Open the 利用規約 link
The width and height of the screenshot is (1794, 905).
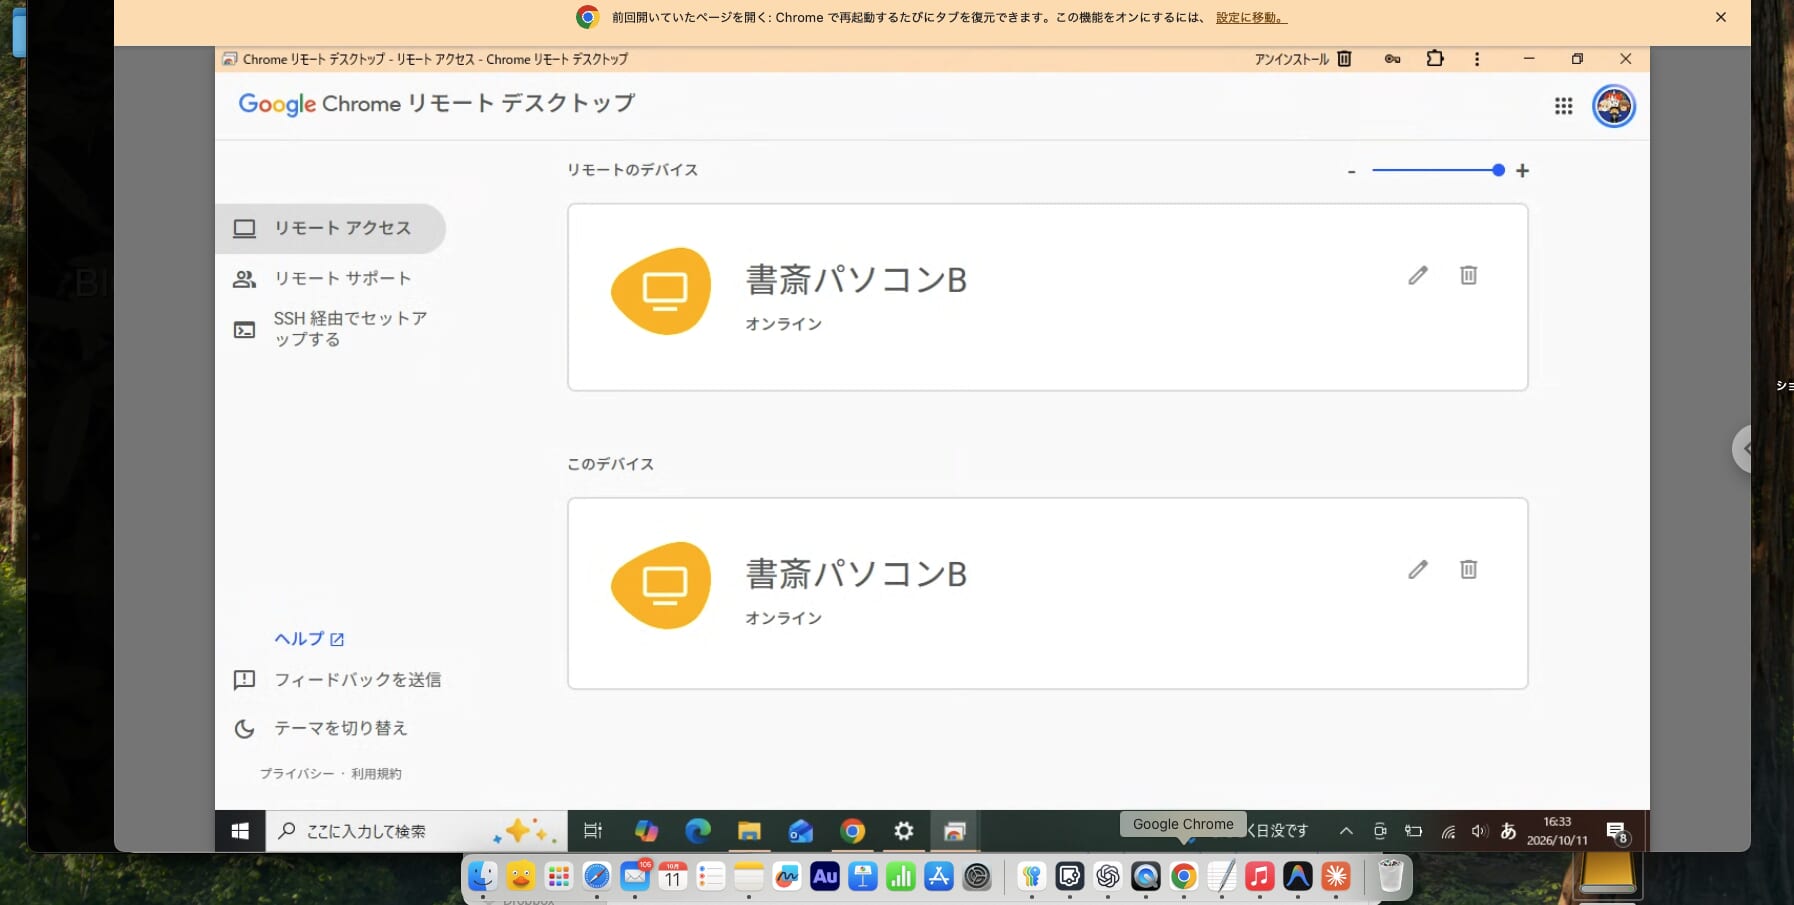[x=376, y=774]
